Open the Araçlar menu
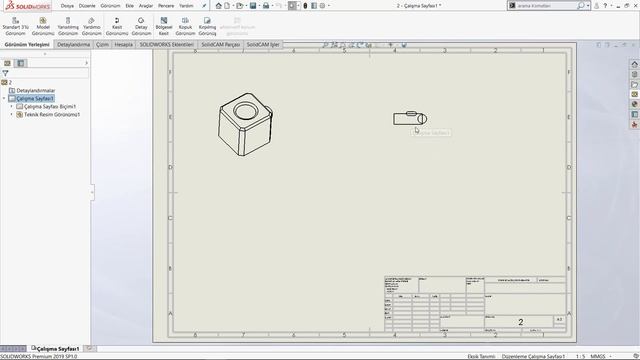This screenshot has width=640, height=360. [146, 6]
